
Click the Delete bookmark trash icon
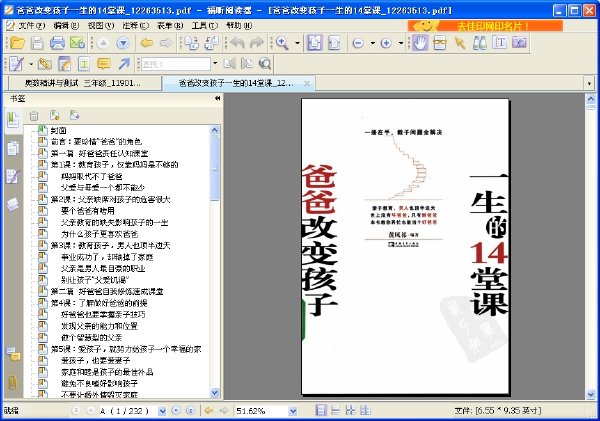tap(34, 115)
